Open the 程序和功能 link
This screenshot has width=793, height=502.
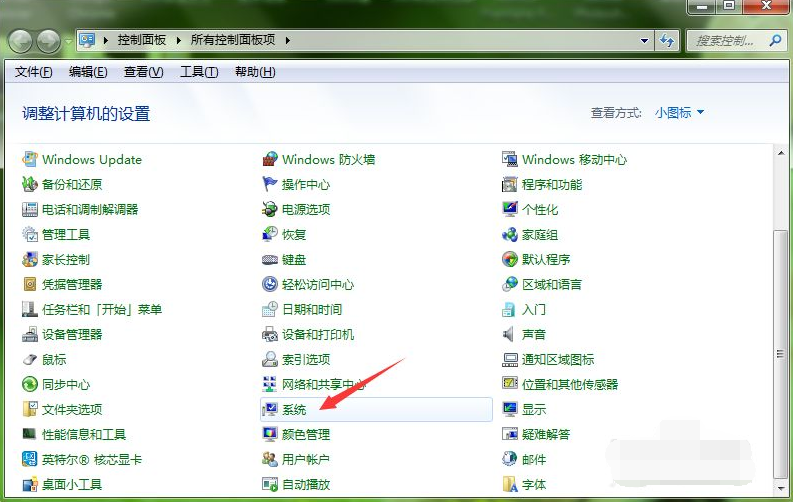552,185
